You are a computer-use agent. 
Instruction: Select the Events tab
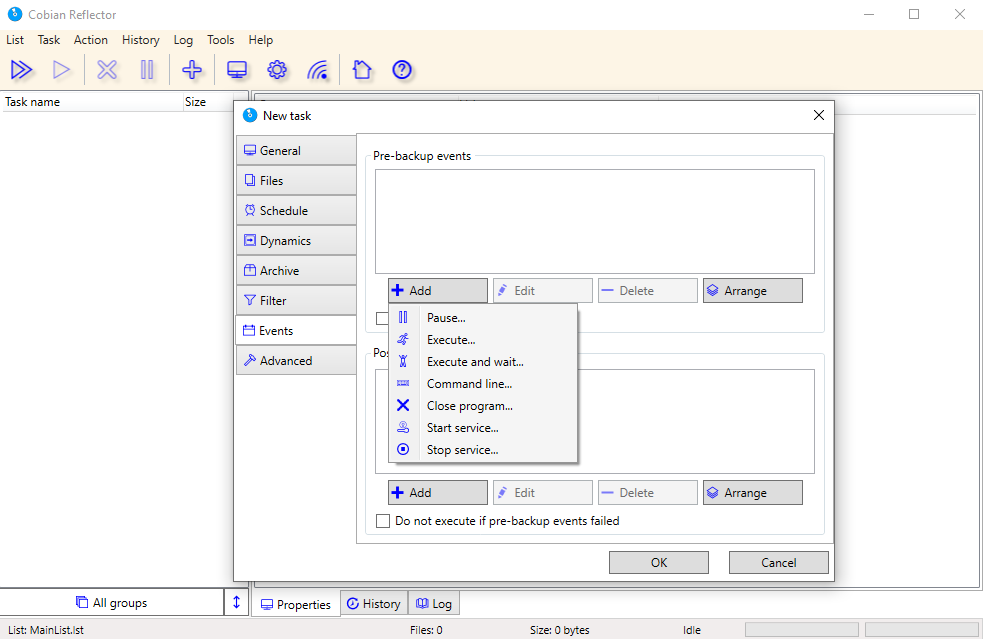297,330
